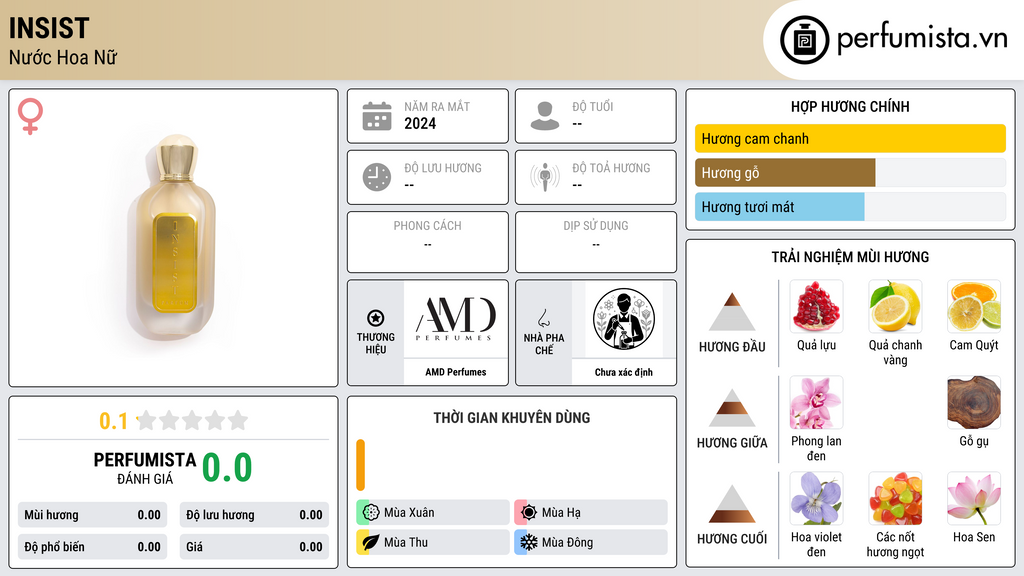Click the Chưa xác định perfumer label
The image size is (1024, 576).
624,372
